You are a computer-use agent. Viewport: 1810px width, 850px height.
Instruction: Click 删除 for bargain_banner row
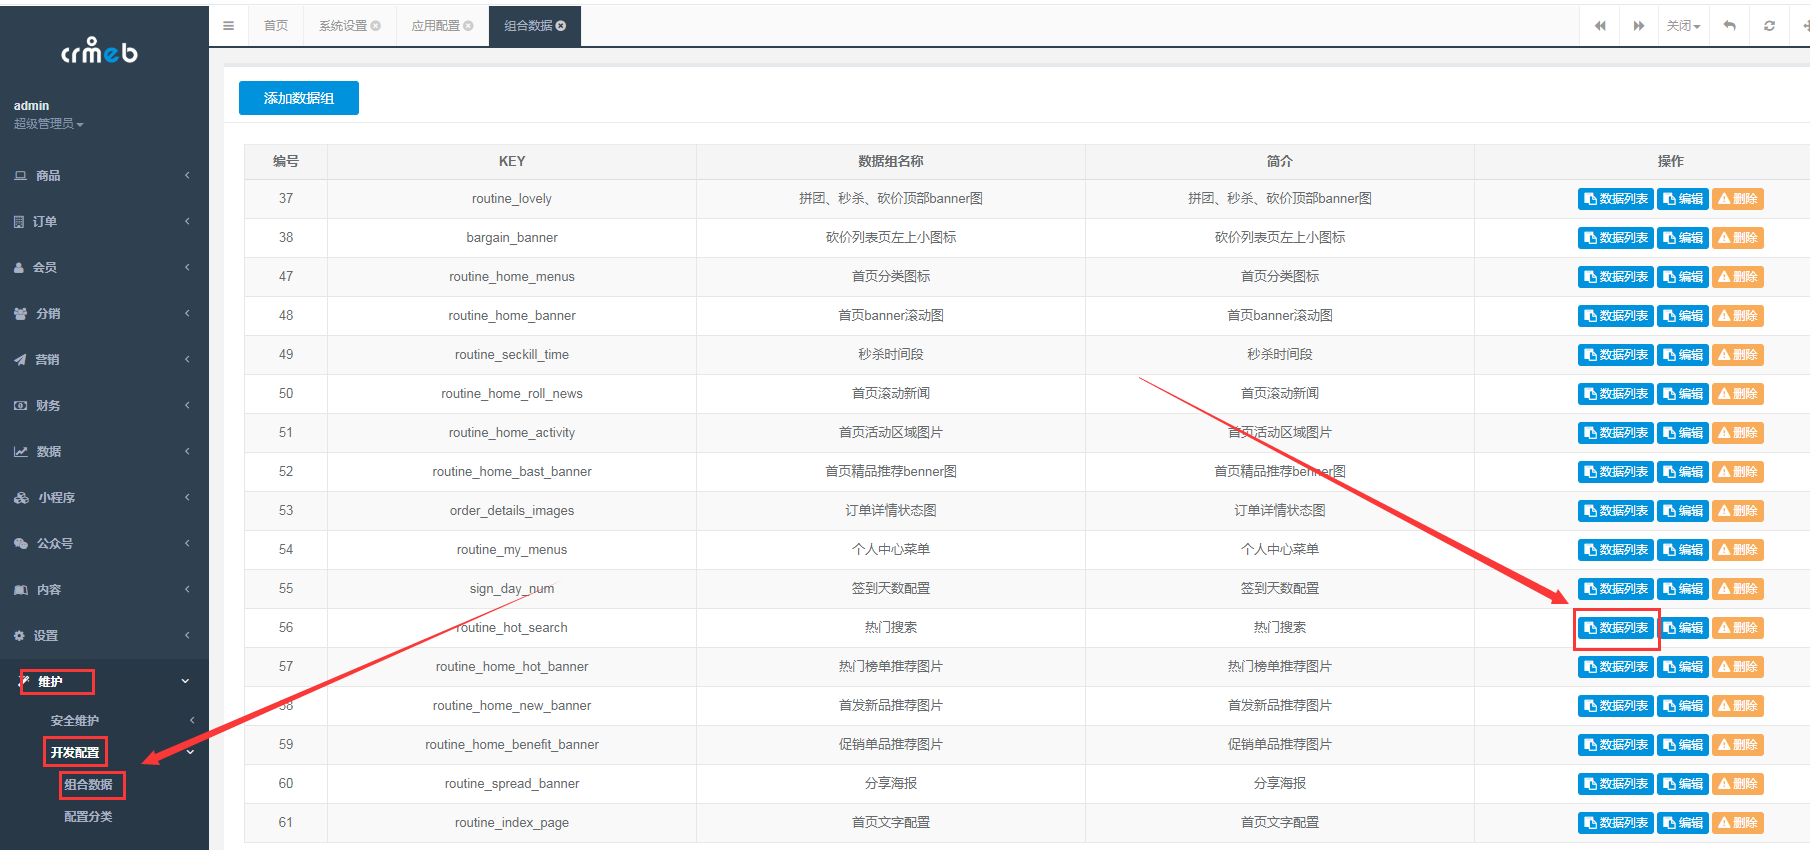point(1738,238)
